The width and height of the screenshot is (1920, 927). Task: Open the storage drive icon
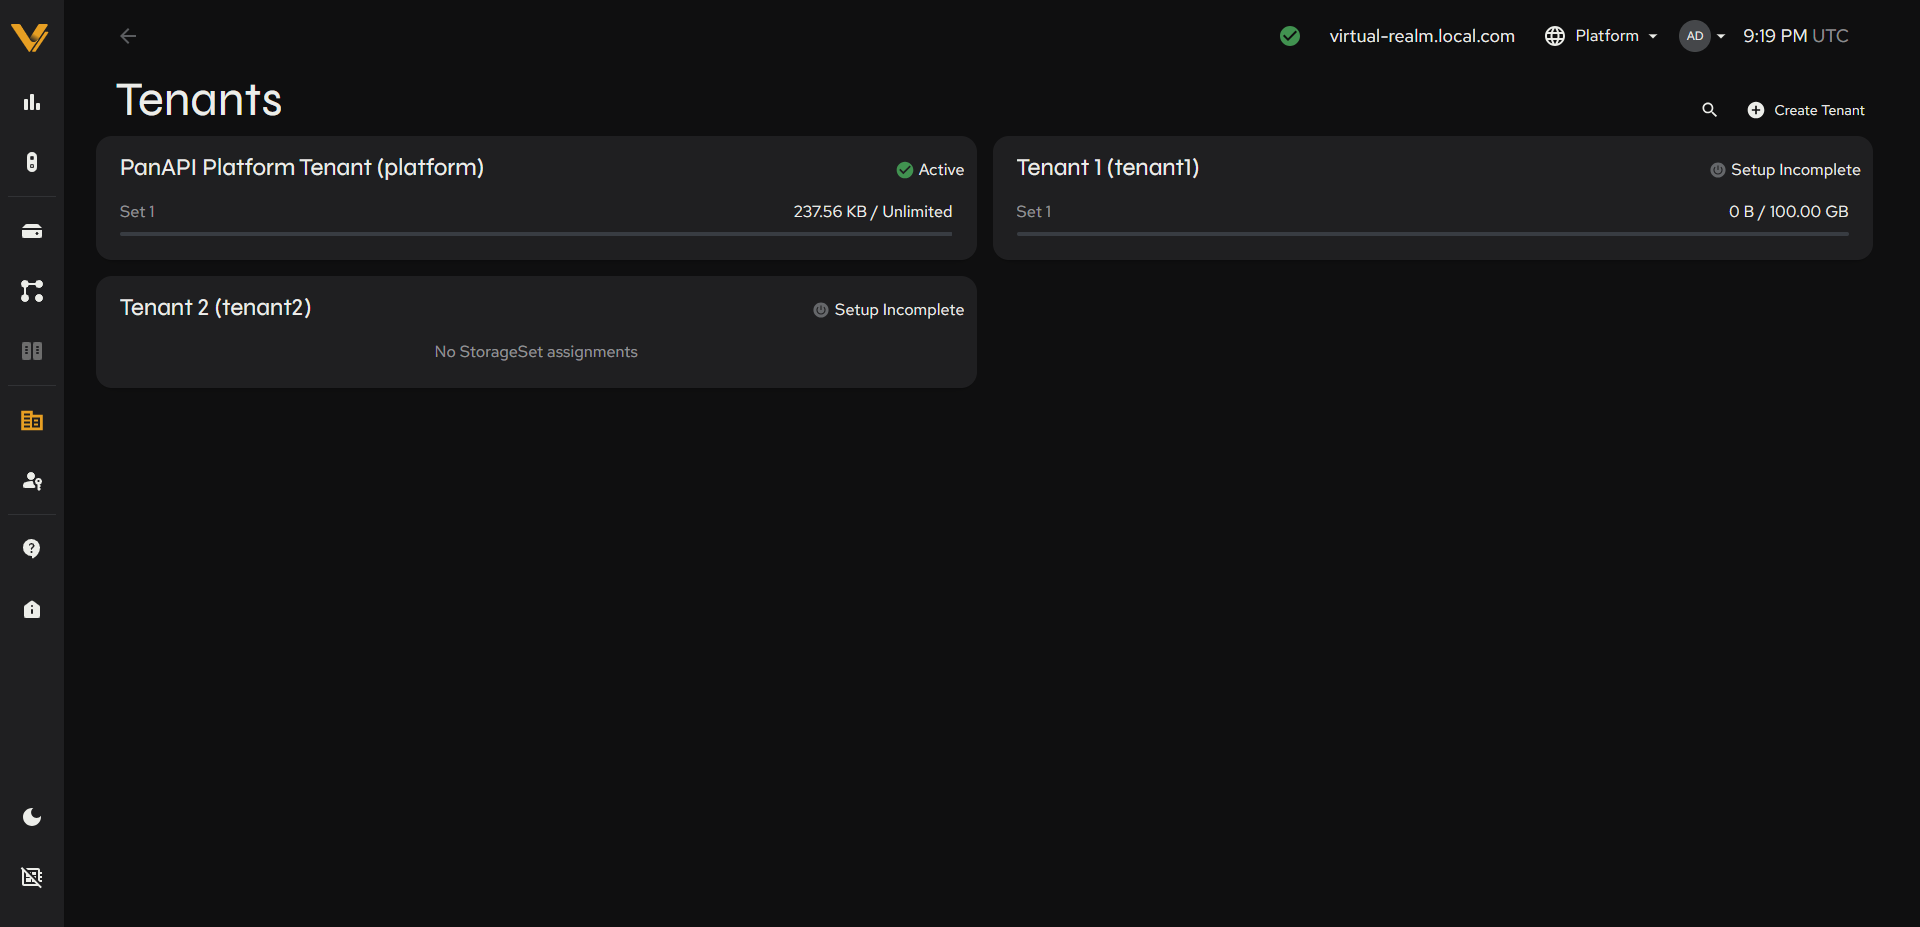click(x=32, y=231)
